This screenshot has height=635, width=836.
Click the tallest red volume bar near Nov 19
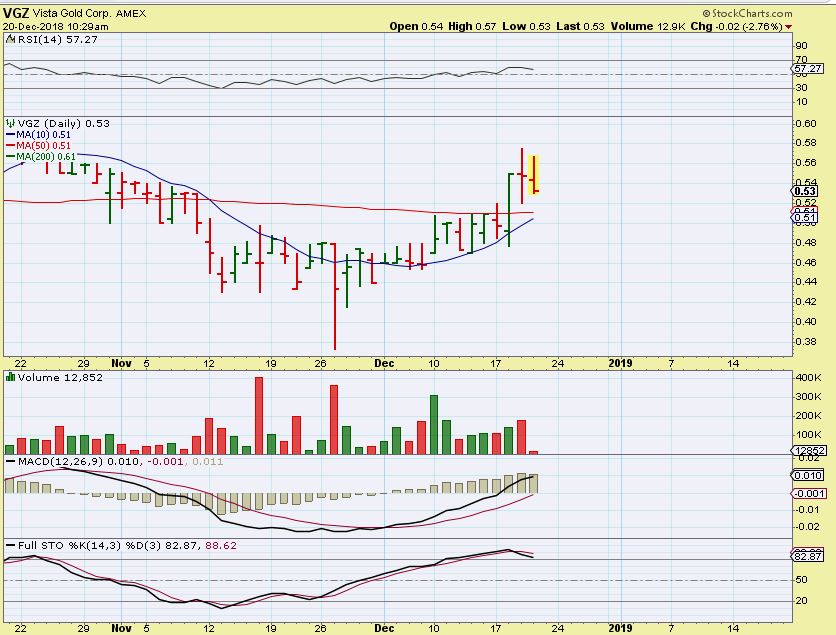(x=259, y=415)
